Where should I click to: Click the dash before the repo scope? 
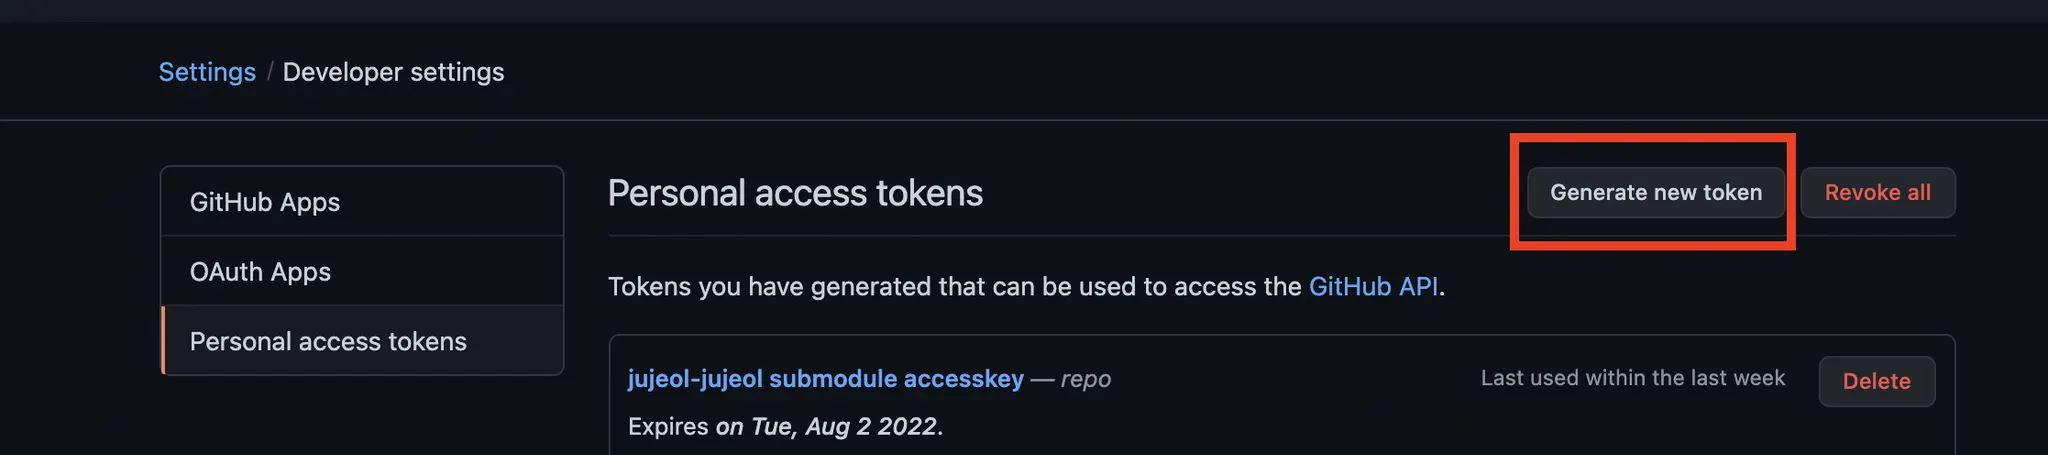click(x=1042, y=379)
